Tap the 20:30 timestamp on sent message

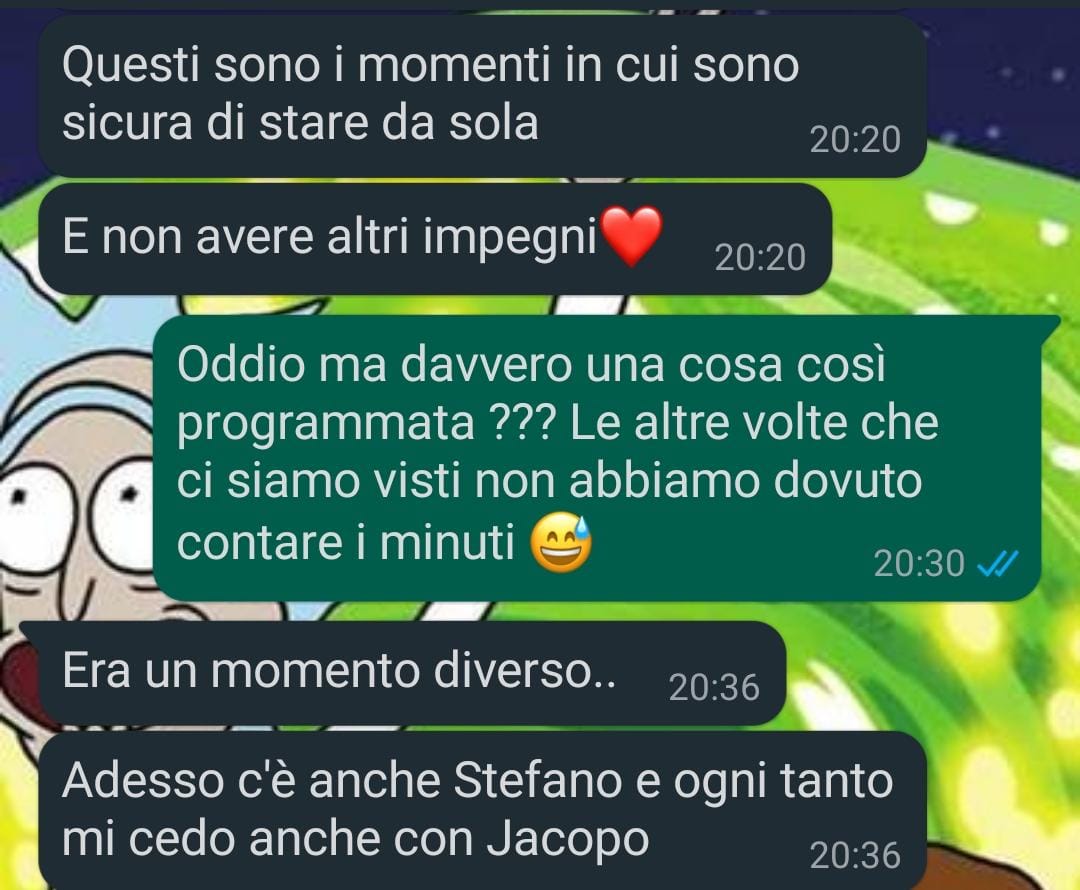919,563
